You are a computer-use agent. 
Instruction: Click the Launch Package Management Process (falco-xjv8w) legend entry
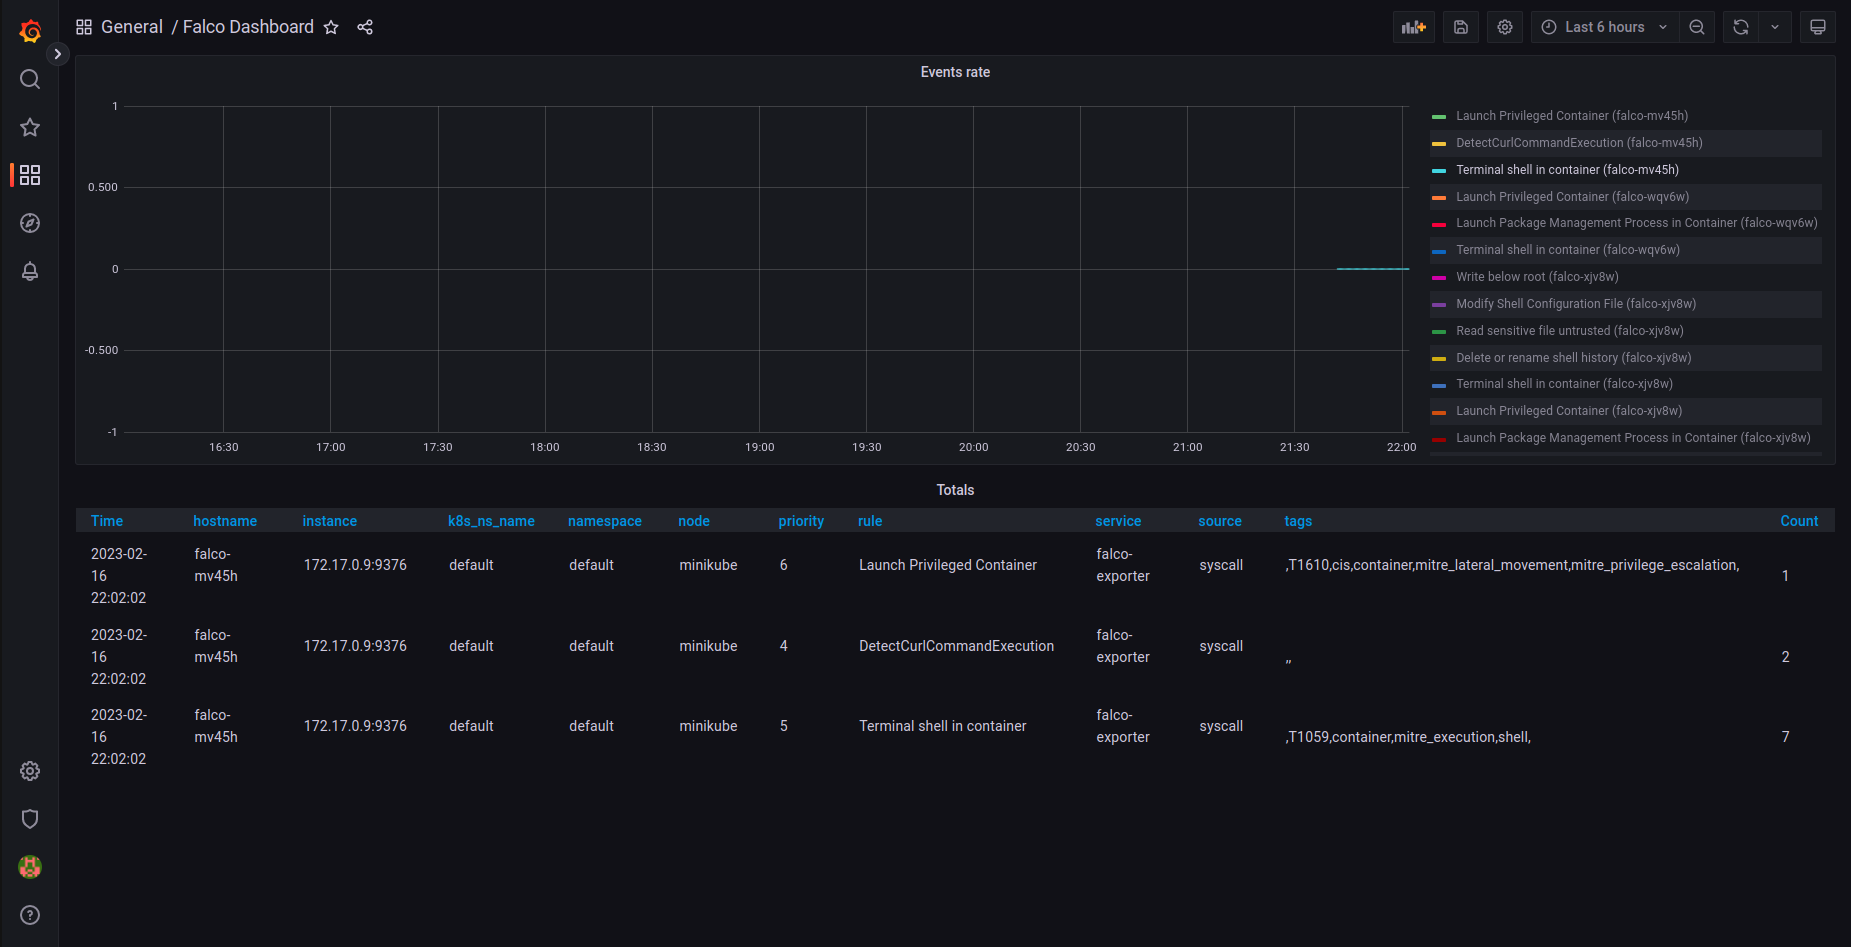click(x=1633, y=438)
